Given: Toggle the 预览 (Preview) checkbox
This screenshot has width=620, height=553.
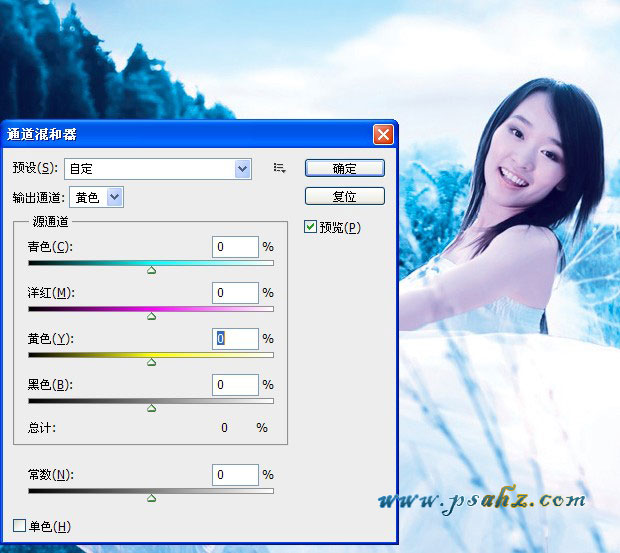Looking at the screenshot, I should coord(310,227).
